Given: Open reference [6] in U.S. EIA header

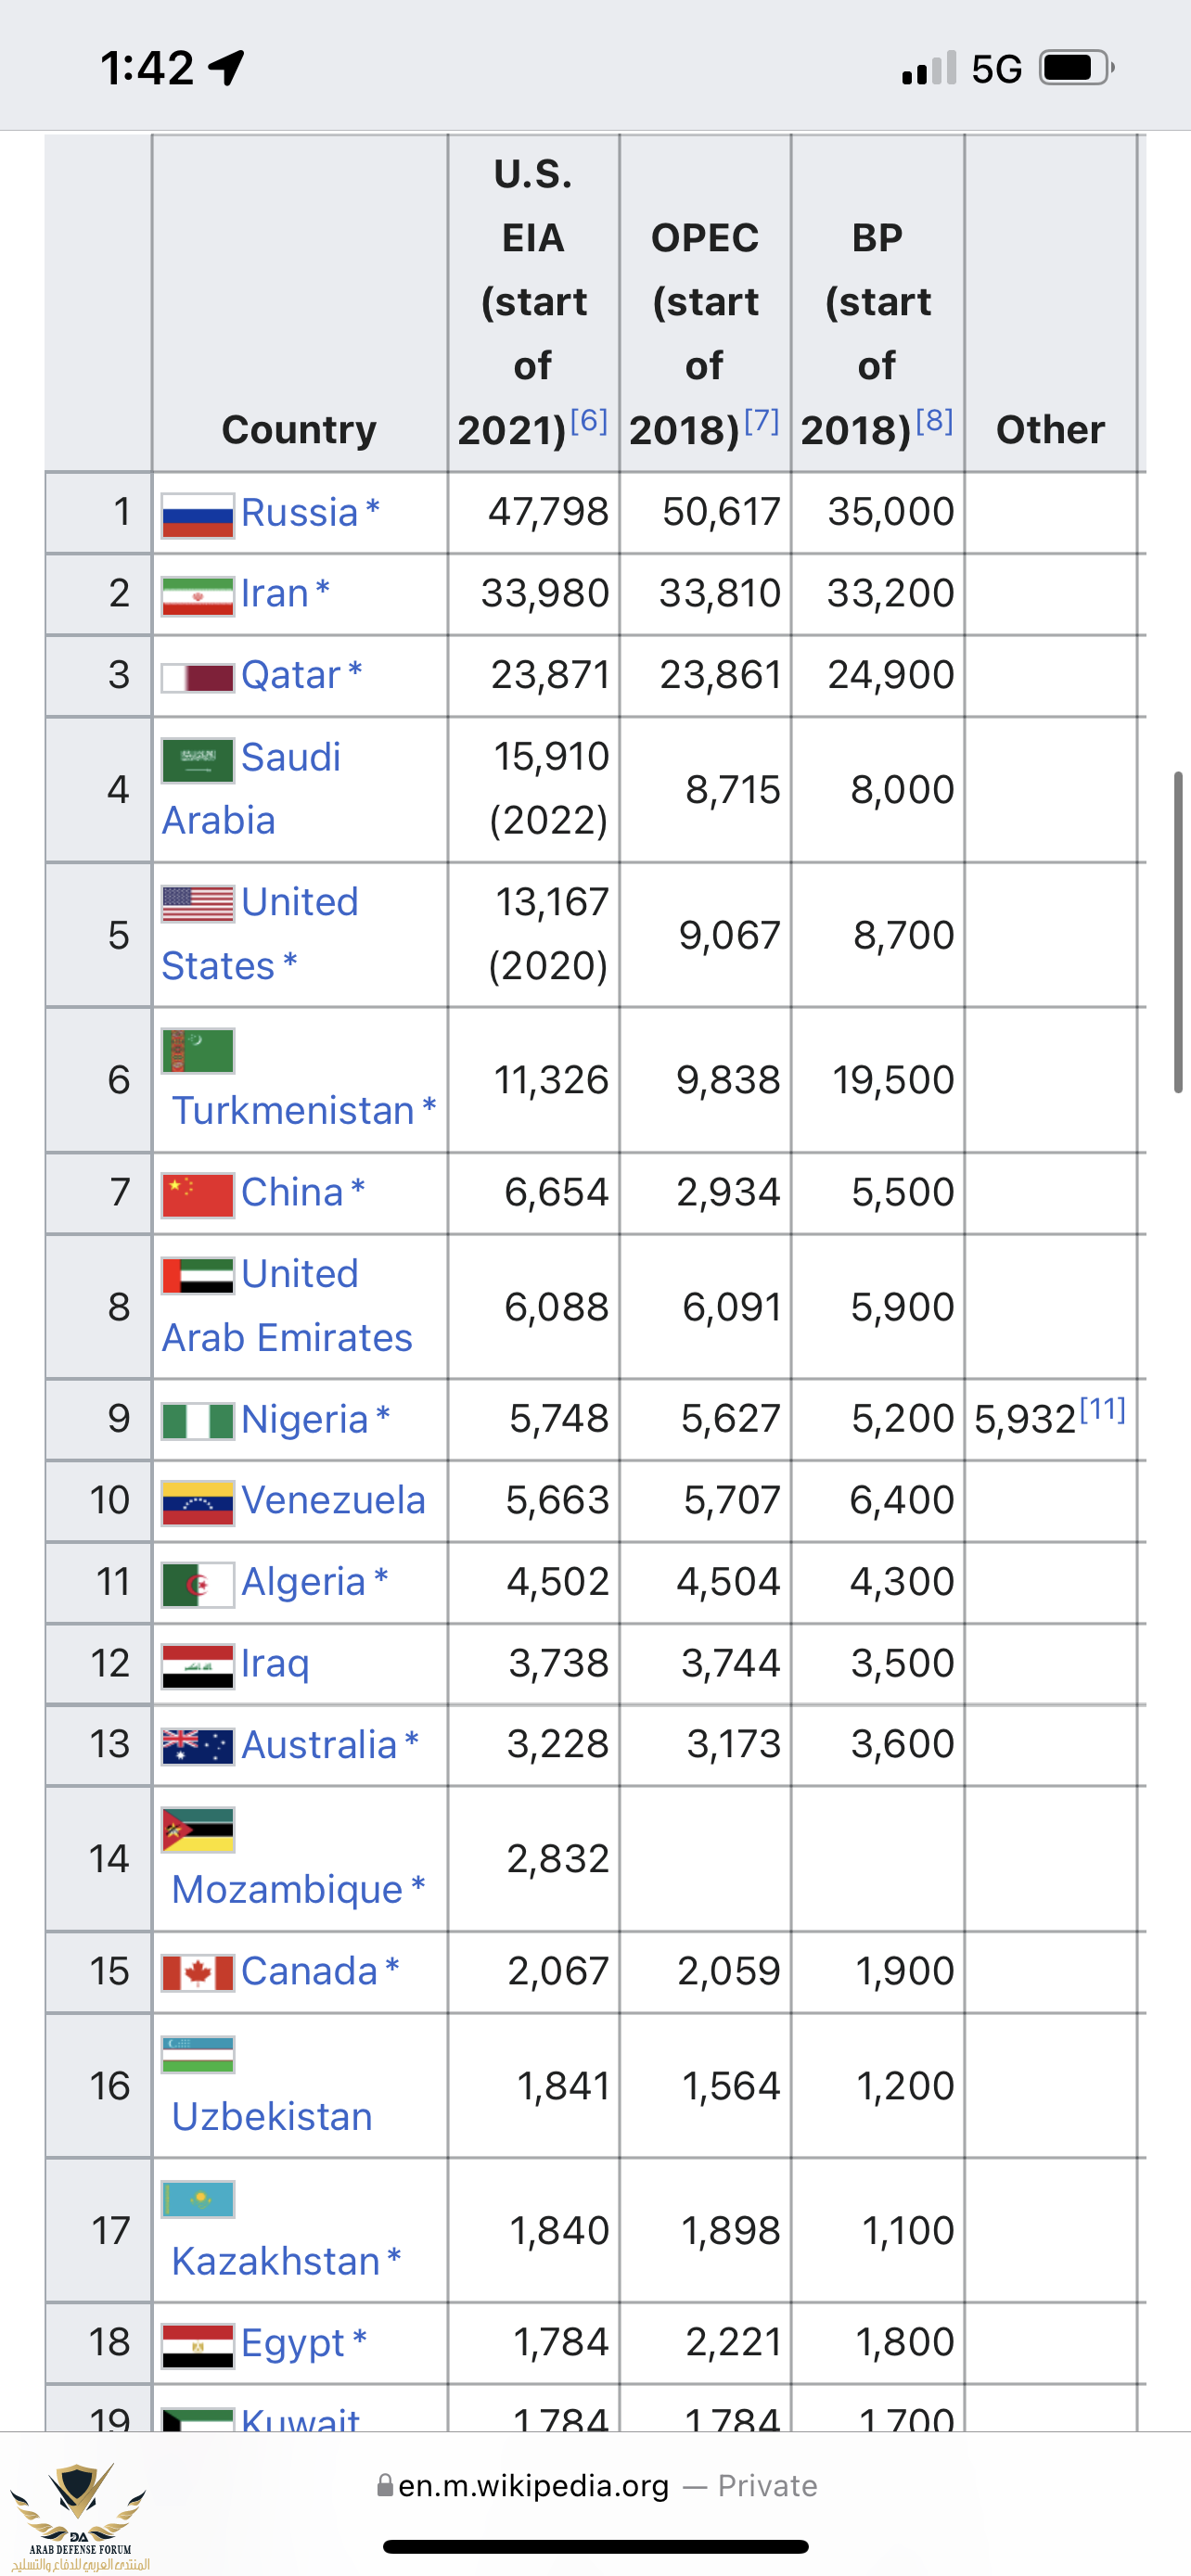Looking at the screenshot, I should pyautogui.click(x=589, y=421).
